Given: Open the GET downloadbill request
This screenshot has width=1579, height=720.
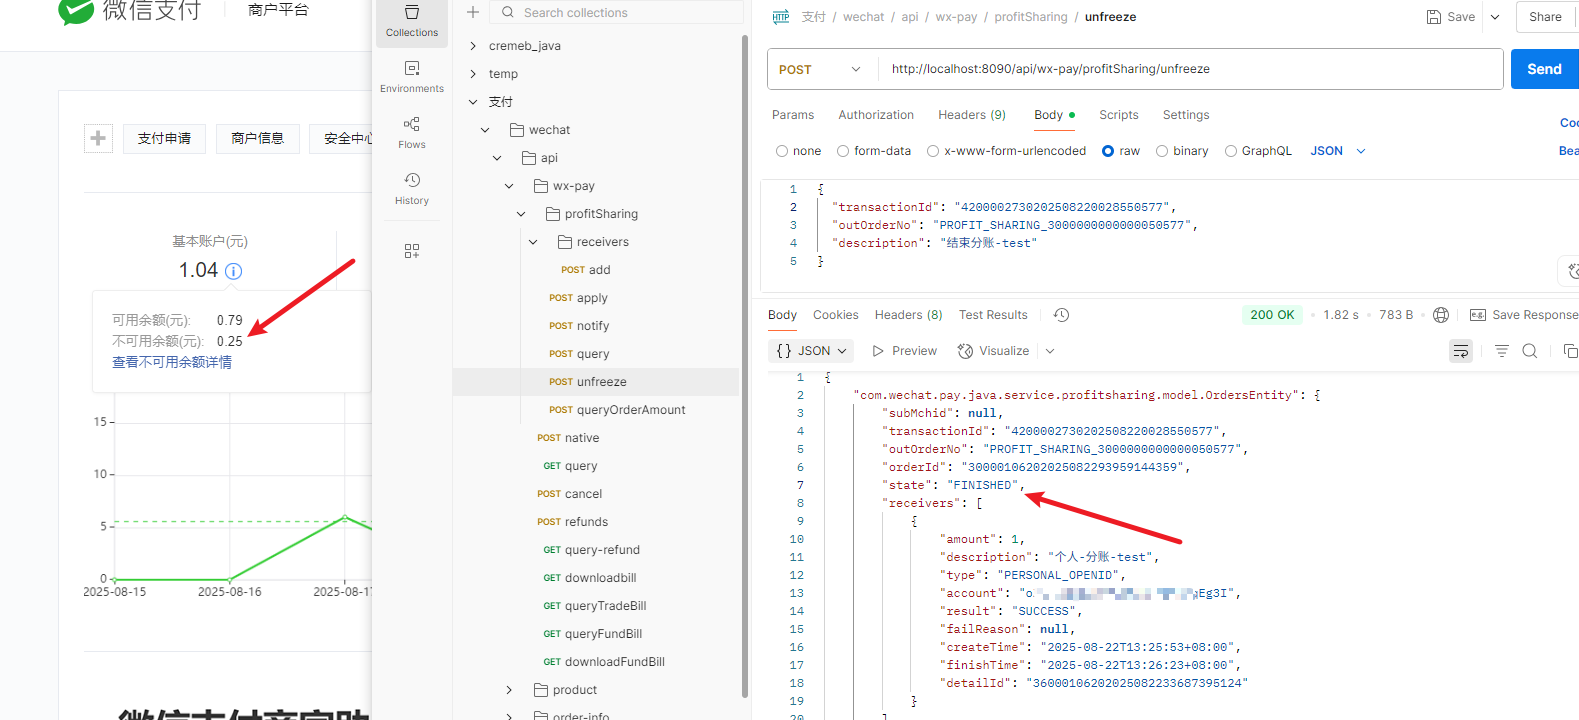Looking at the screenshot, I should (x=589, y=578).
